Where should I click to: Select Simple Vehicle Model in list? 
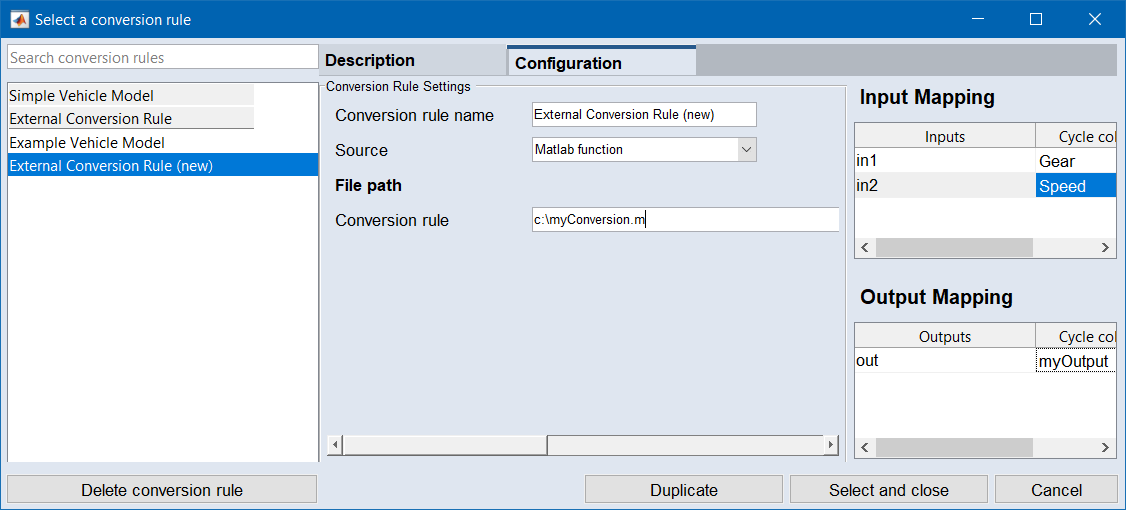[x=82, y=96]
